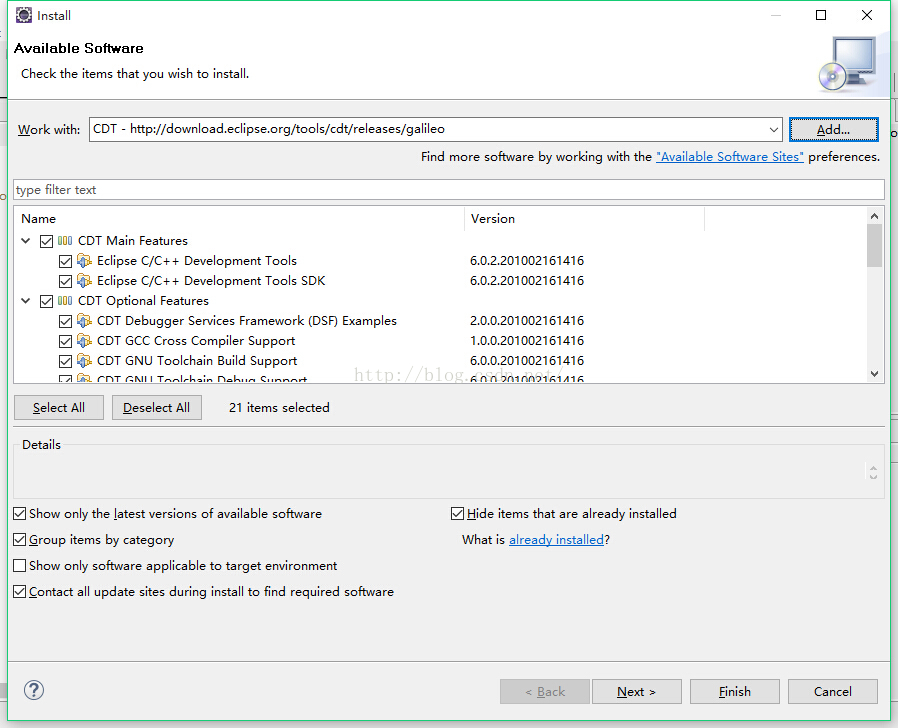The height and width of the screenshot is (728, 898).
Task: Click the Add... button
Action: (x=833, y=129)
